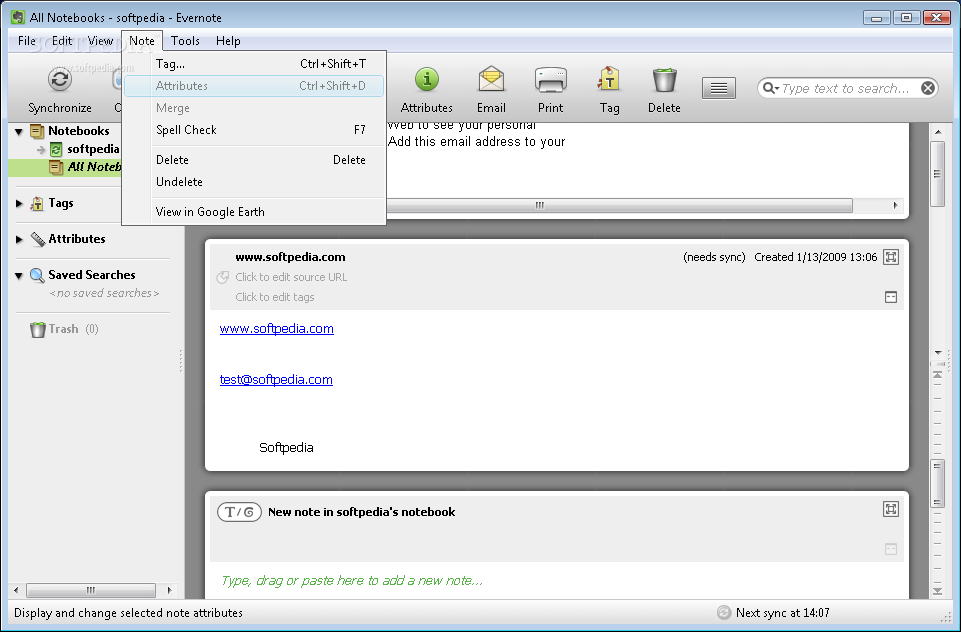Click to edit tags field
Viewport: 961px width, 632px height.
coord(275,297)
